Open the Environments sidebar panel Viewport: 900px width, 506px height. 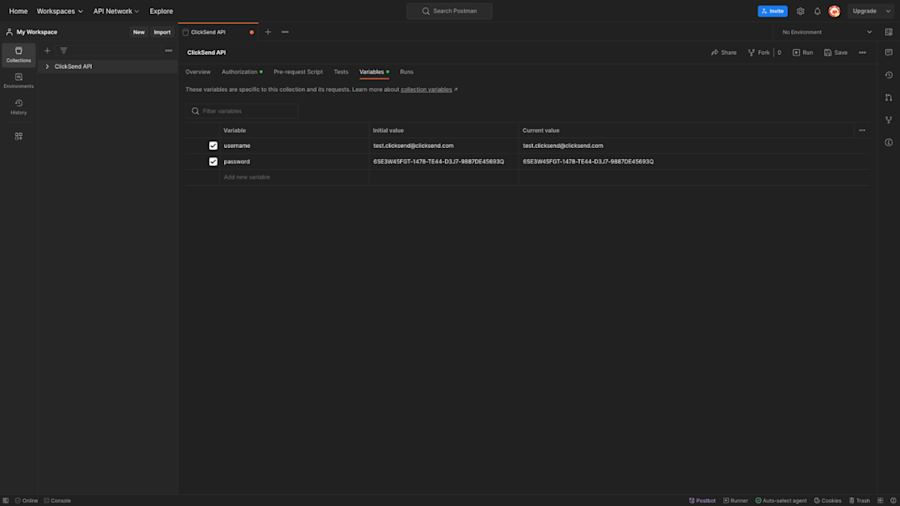[x=18, y=81]
